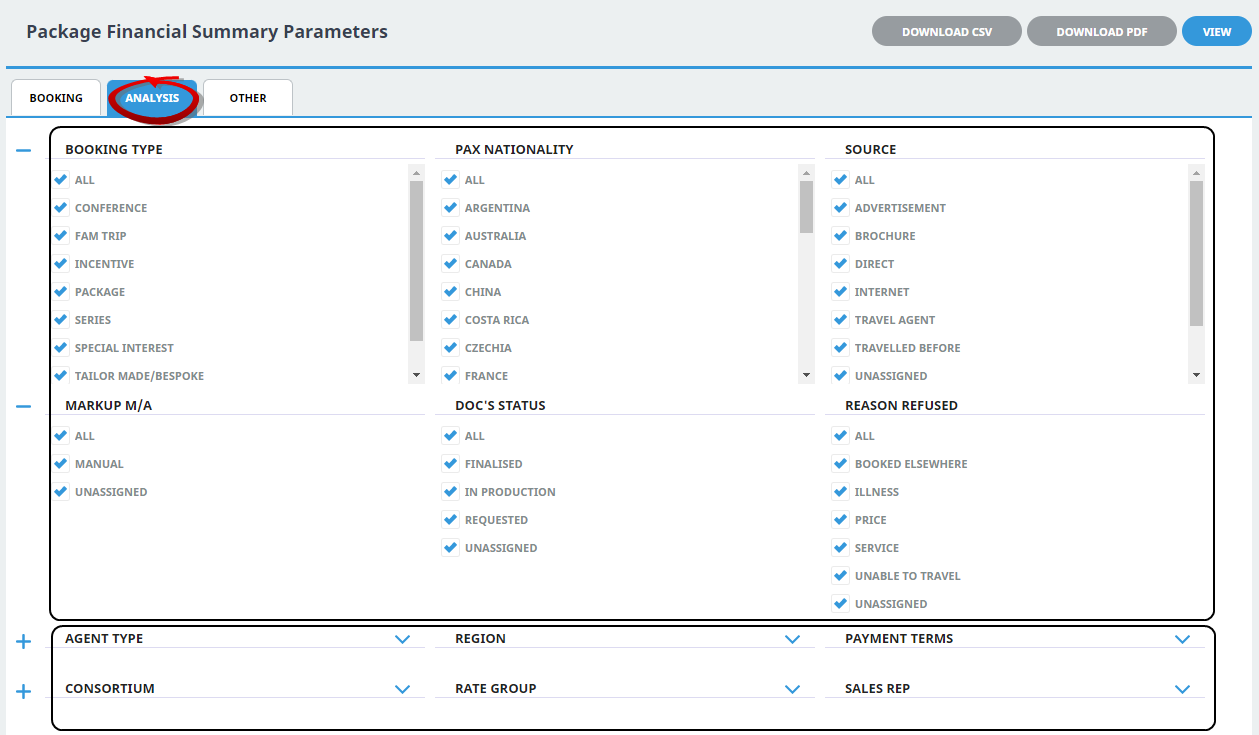Image resolution: width=1259 pixels, height=735 pixels.
Task: Toggle Unassigned under Markup M/A
Action: [x=61, y=492]
